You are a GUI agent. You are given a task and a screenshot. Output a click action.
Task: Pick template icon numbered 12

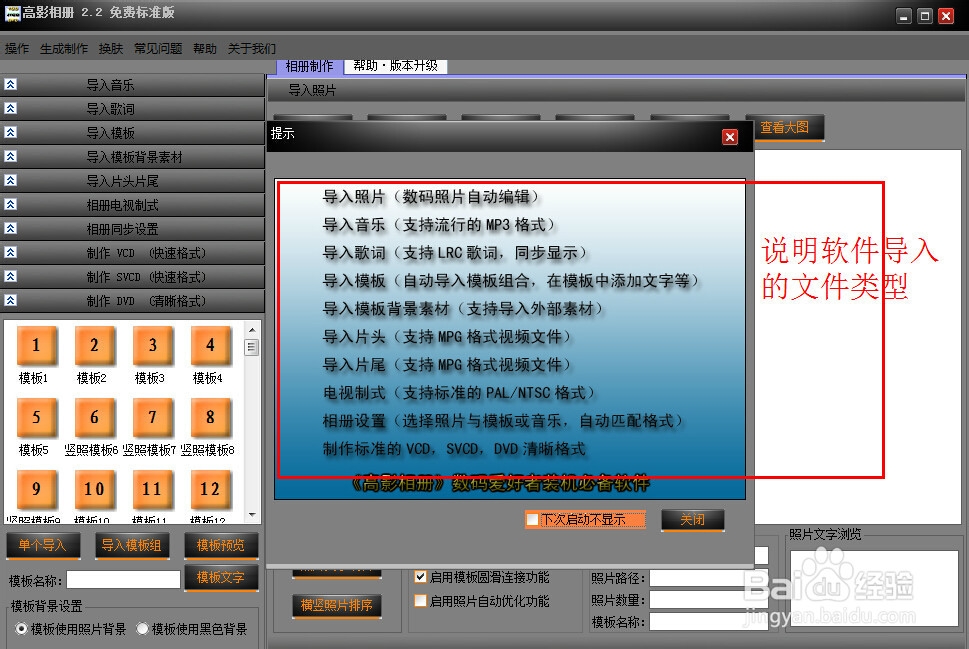click(210, 489)
